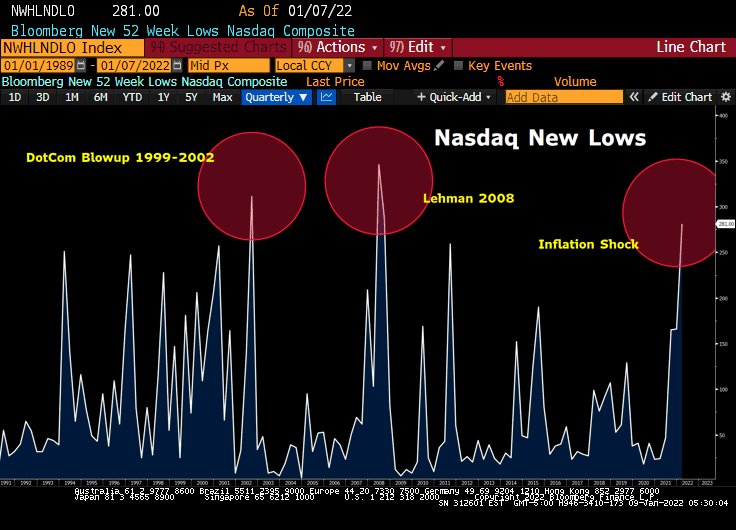Viewport: 736px width, 530px height.
Task: Open Suggested Charts menu
Action: coord(218,47)
